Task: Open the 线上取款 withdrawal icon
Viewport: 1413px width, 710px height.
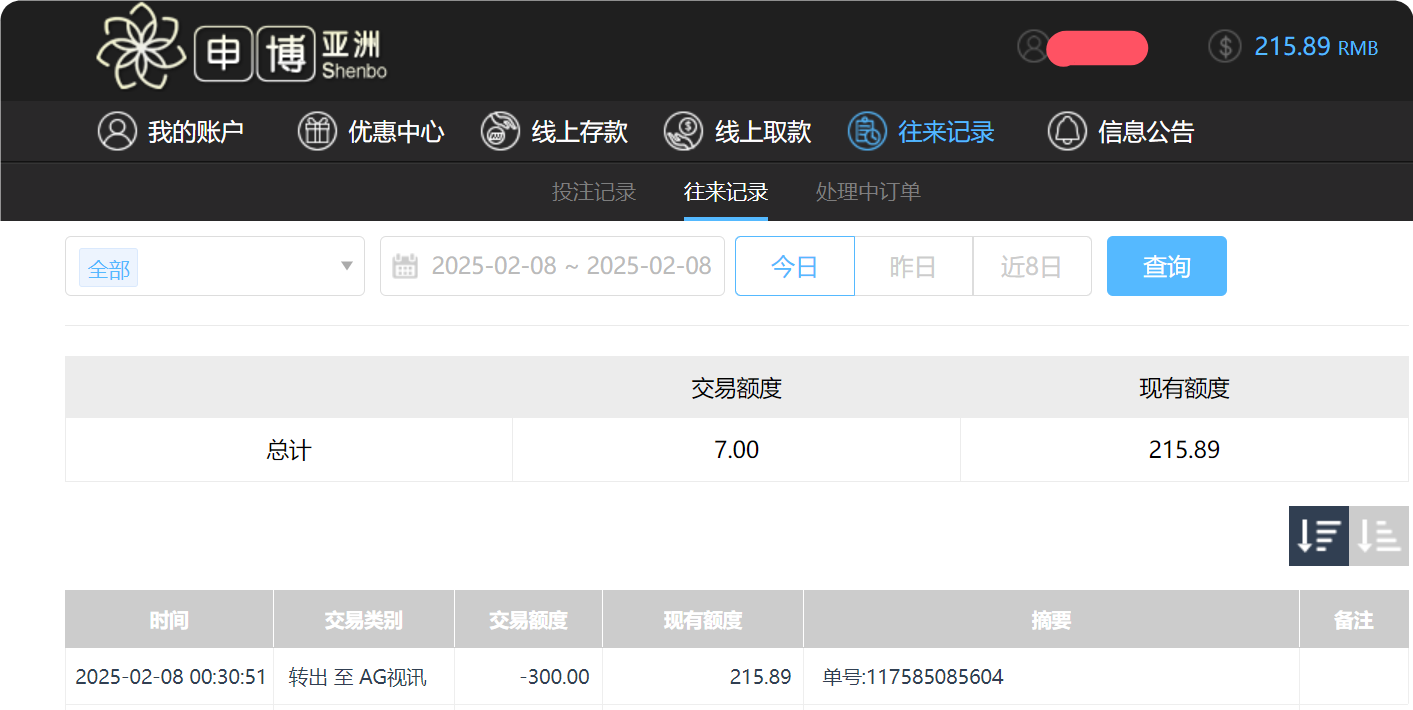Action: pyautogui.click(x=684, y=131)
